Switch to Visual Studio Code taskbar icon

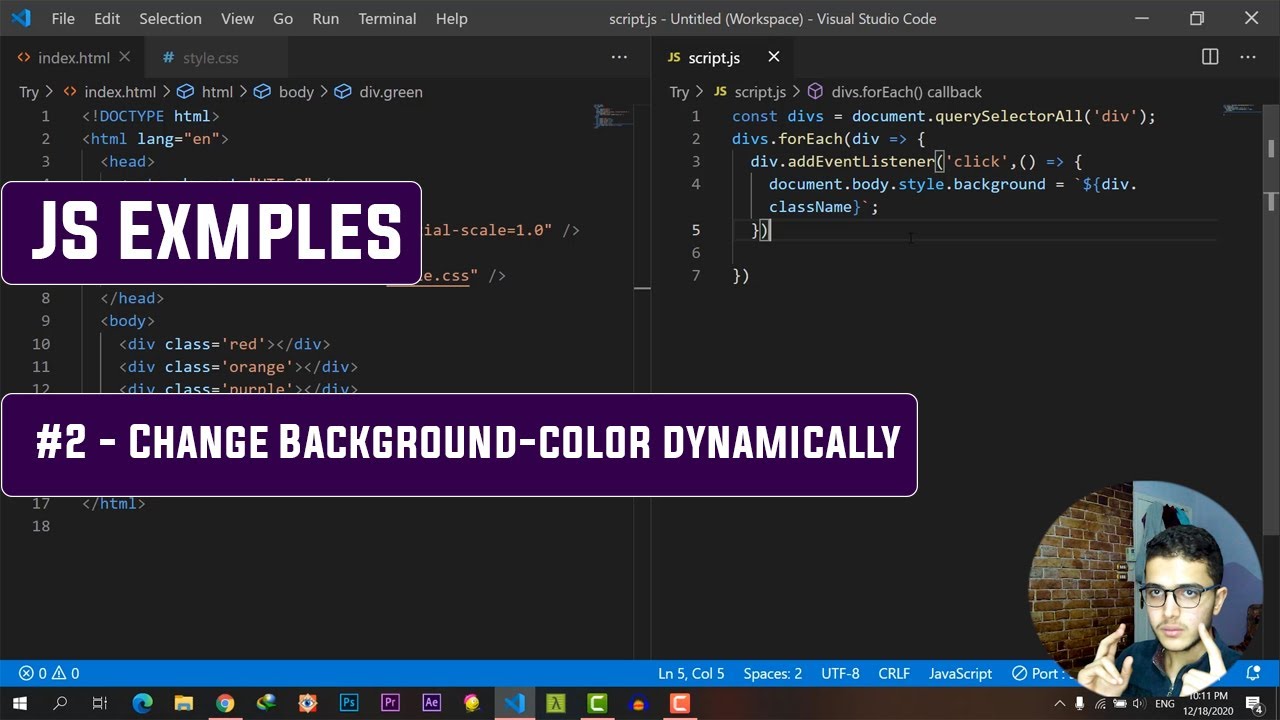coord(514,703)
